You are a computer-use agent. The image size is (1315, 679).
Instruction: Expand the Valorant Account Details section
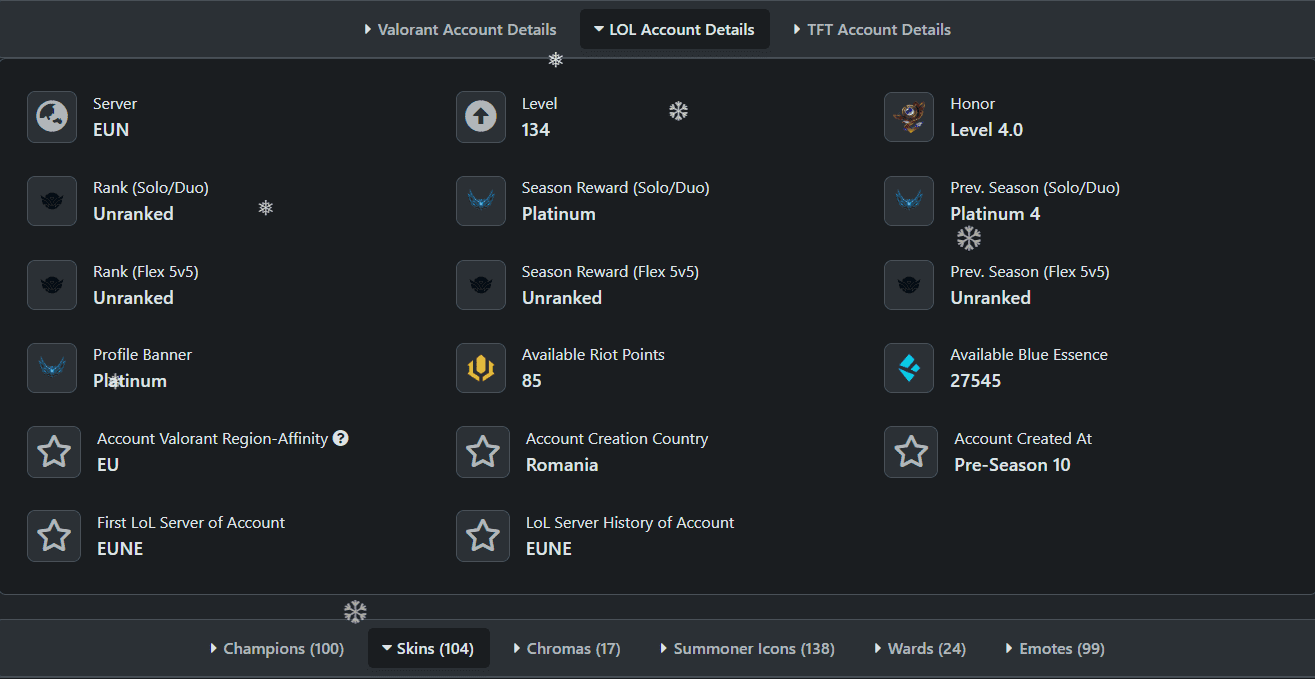tap(460, 29)
